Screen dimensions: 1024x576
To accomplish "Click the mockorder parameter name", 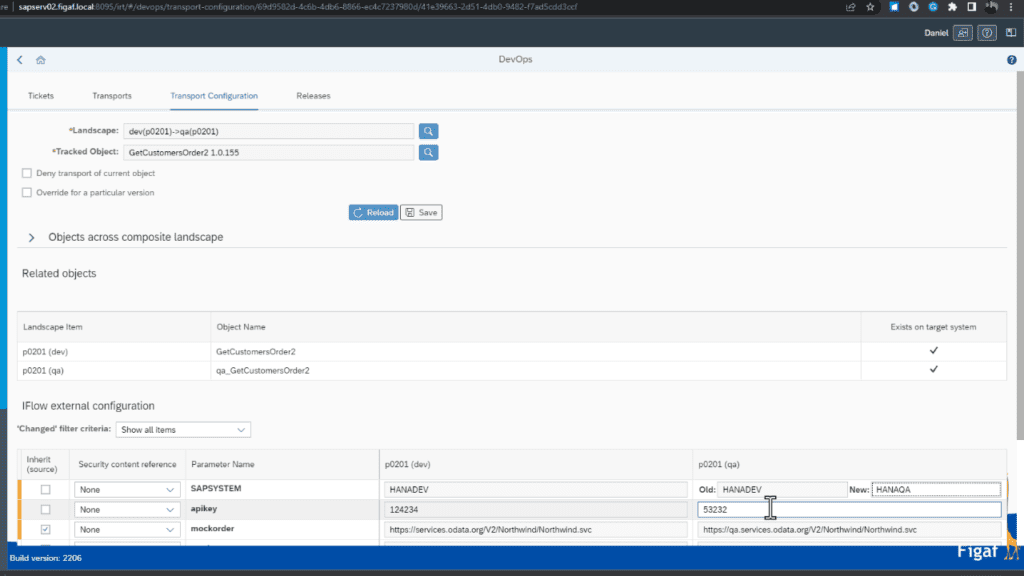I will [212, 528].
